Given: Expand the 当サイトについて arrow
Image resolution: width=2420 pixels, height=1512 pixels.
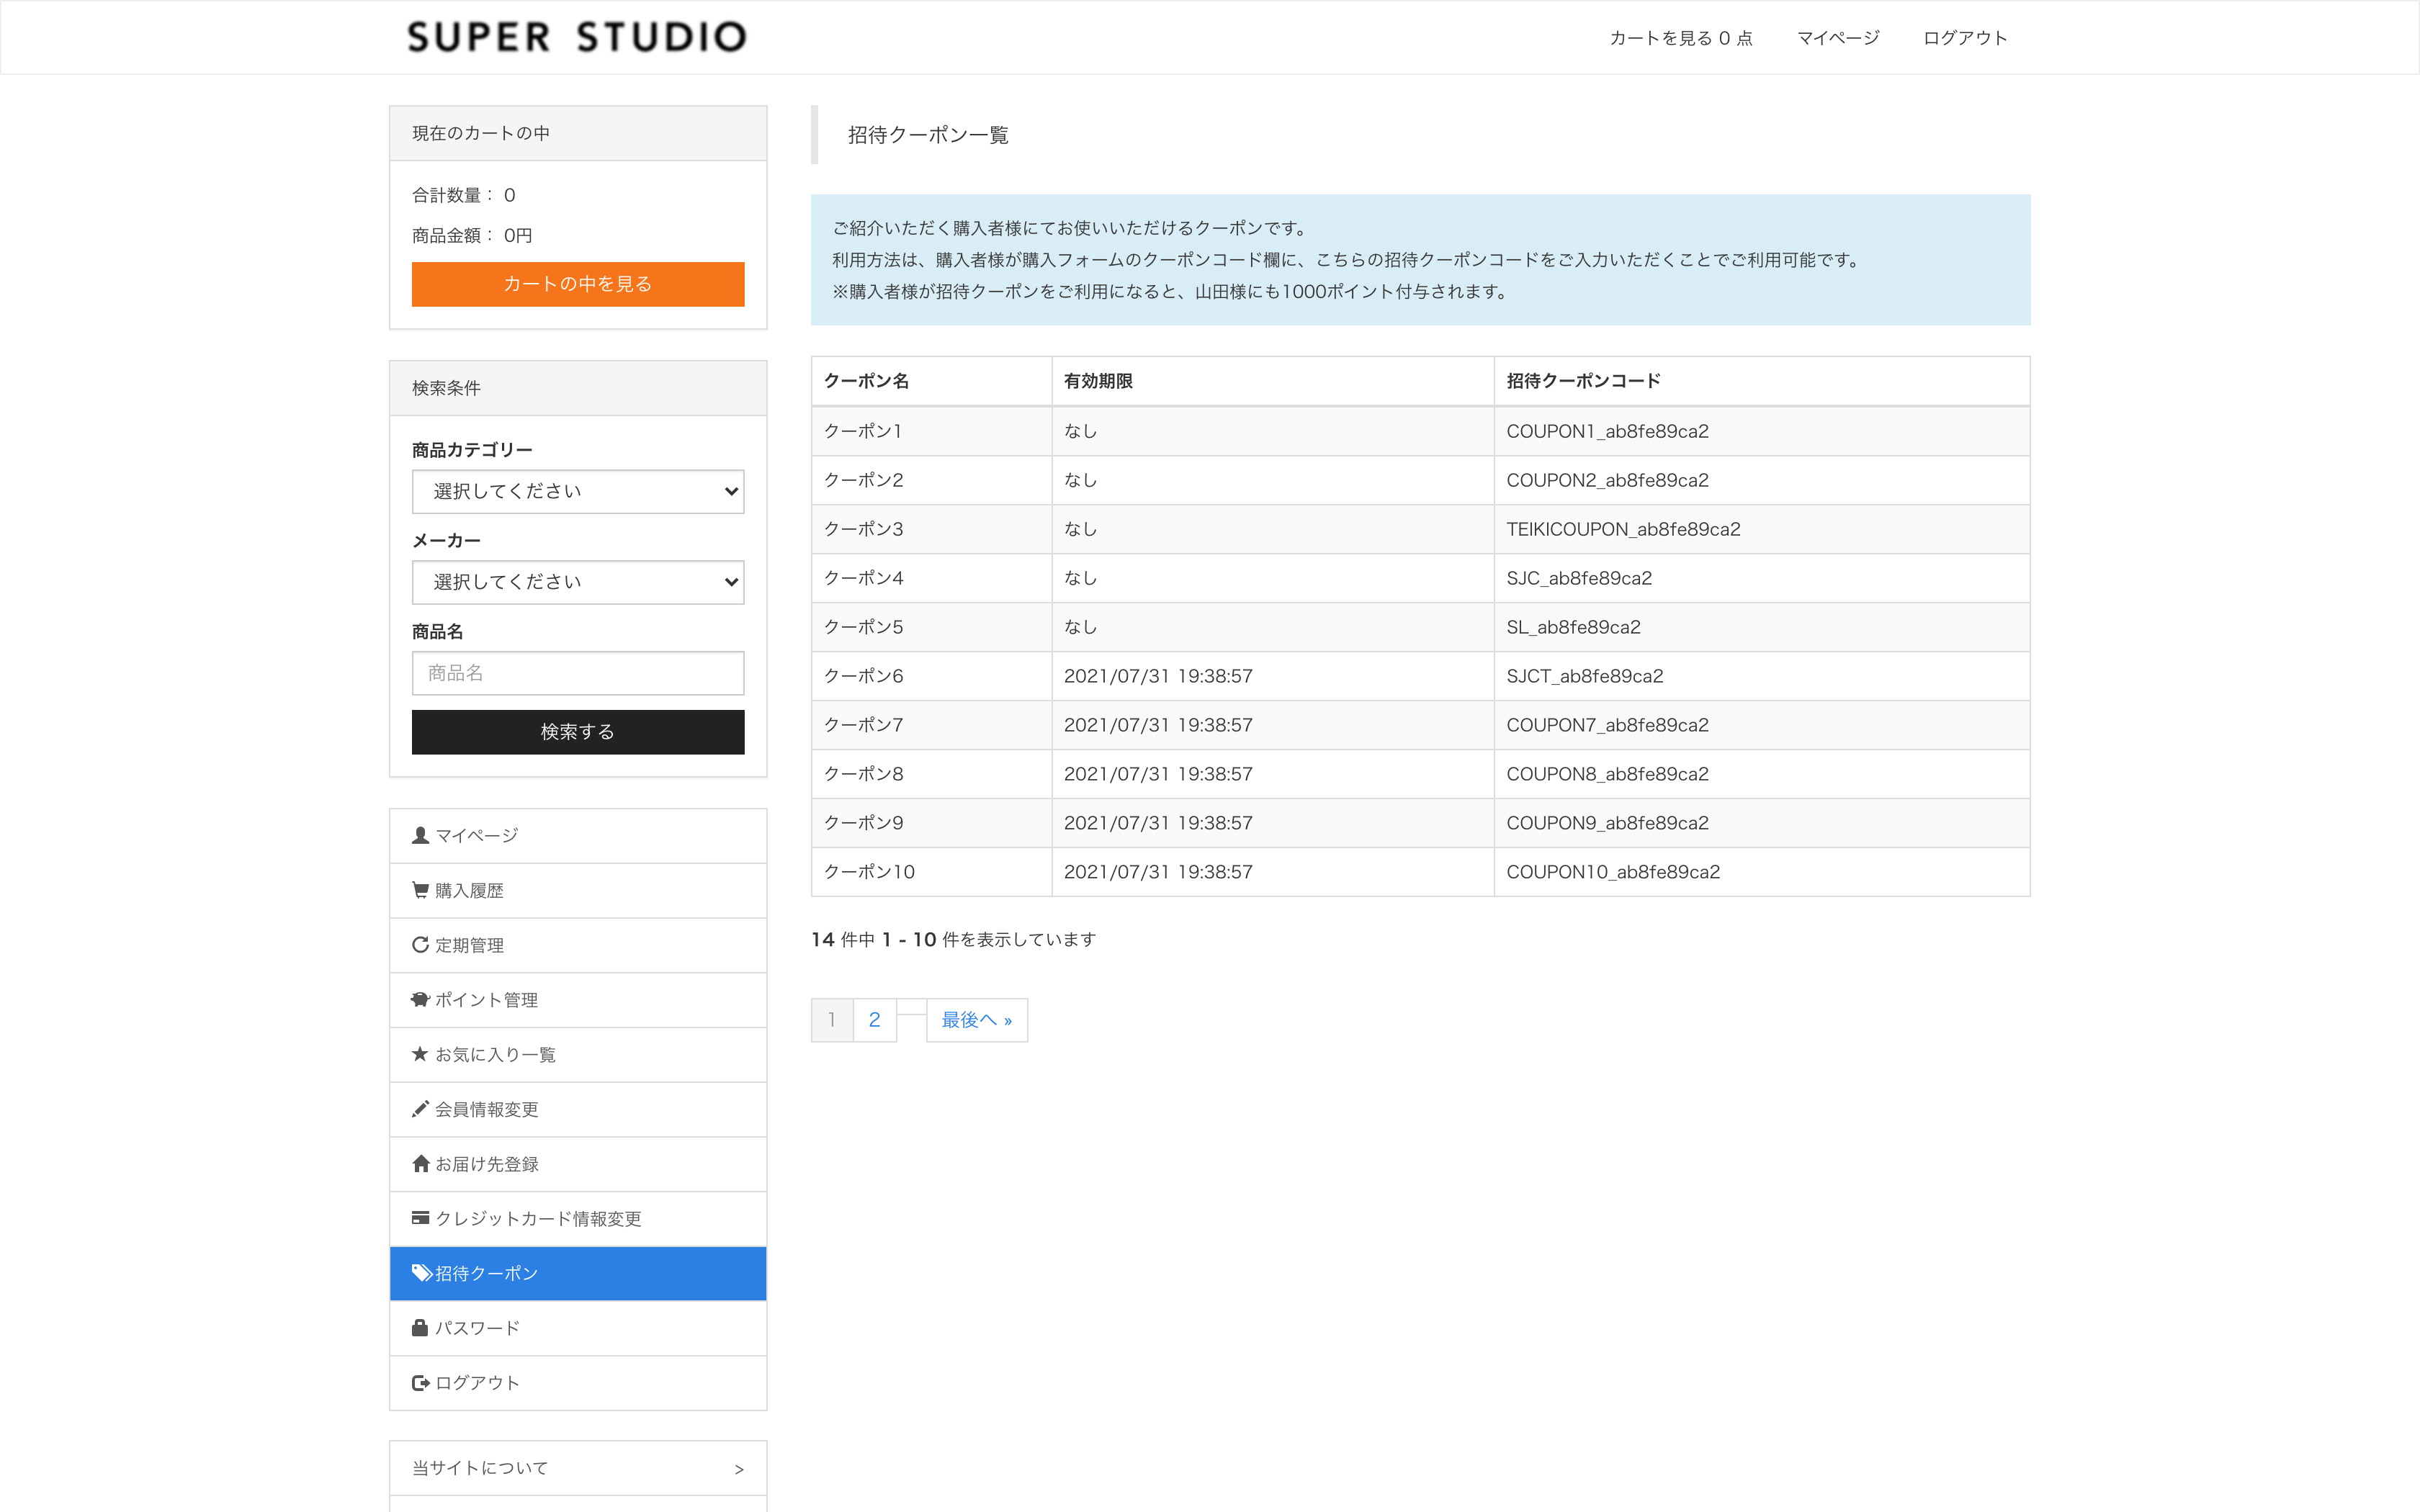Looking at the screenshot, I should coord(739,1469).
